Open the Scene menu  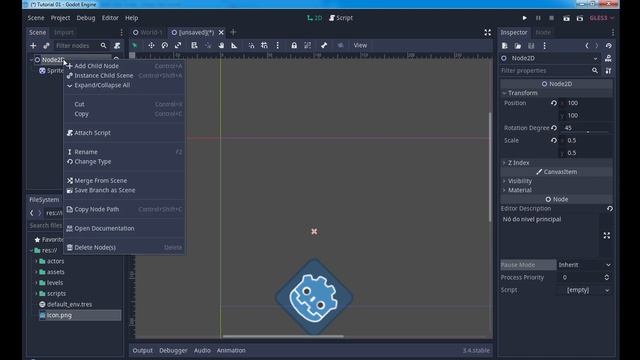pos(36,18)
